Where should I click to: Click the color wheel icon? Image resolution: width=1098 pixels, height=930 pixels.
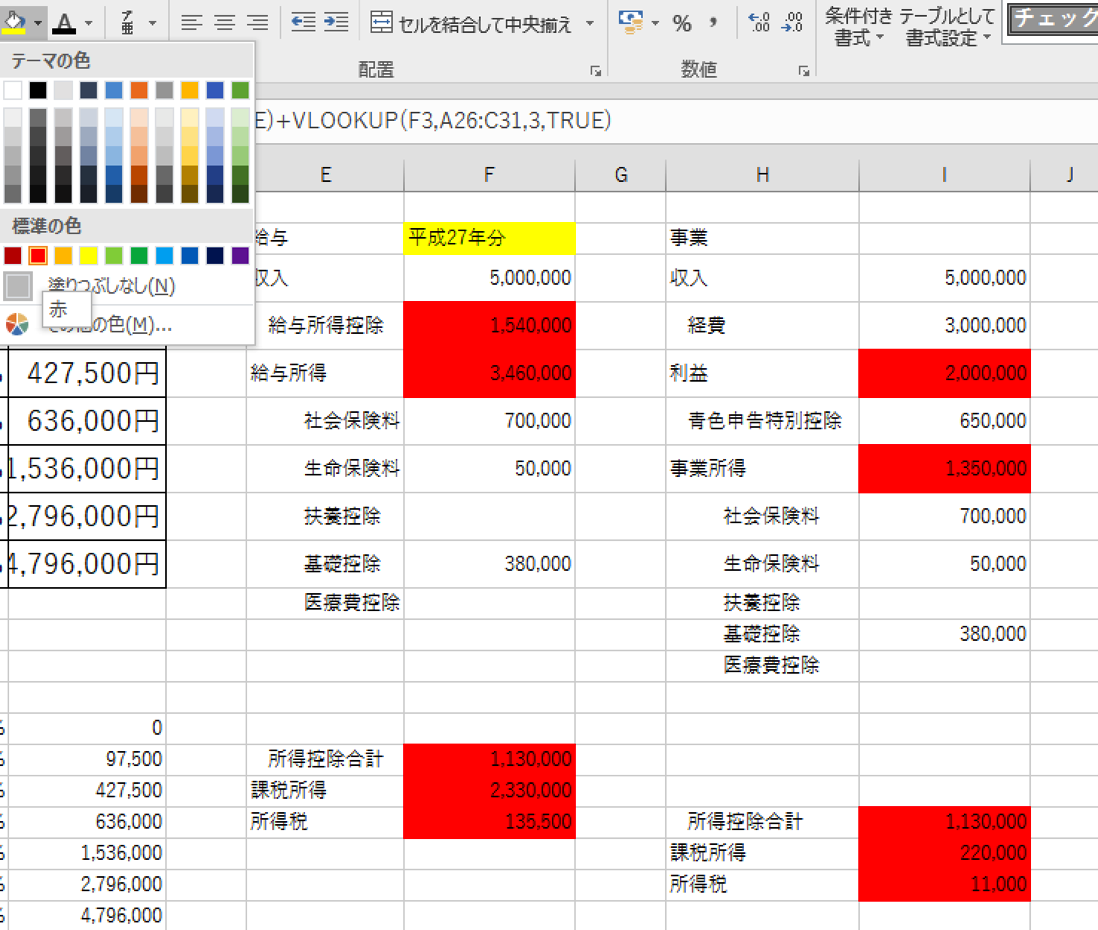pyautogui.click(x=17, y=324)
